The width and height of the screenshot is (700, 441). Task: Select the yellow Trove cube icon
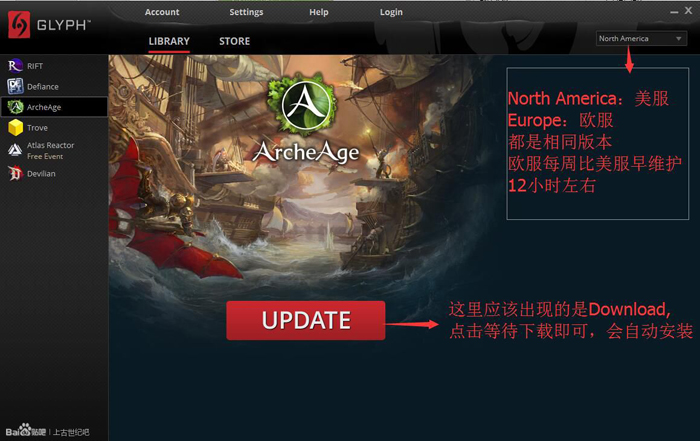point(15,128)
